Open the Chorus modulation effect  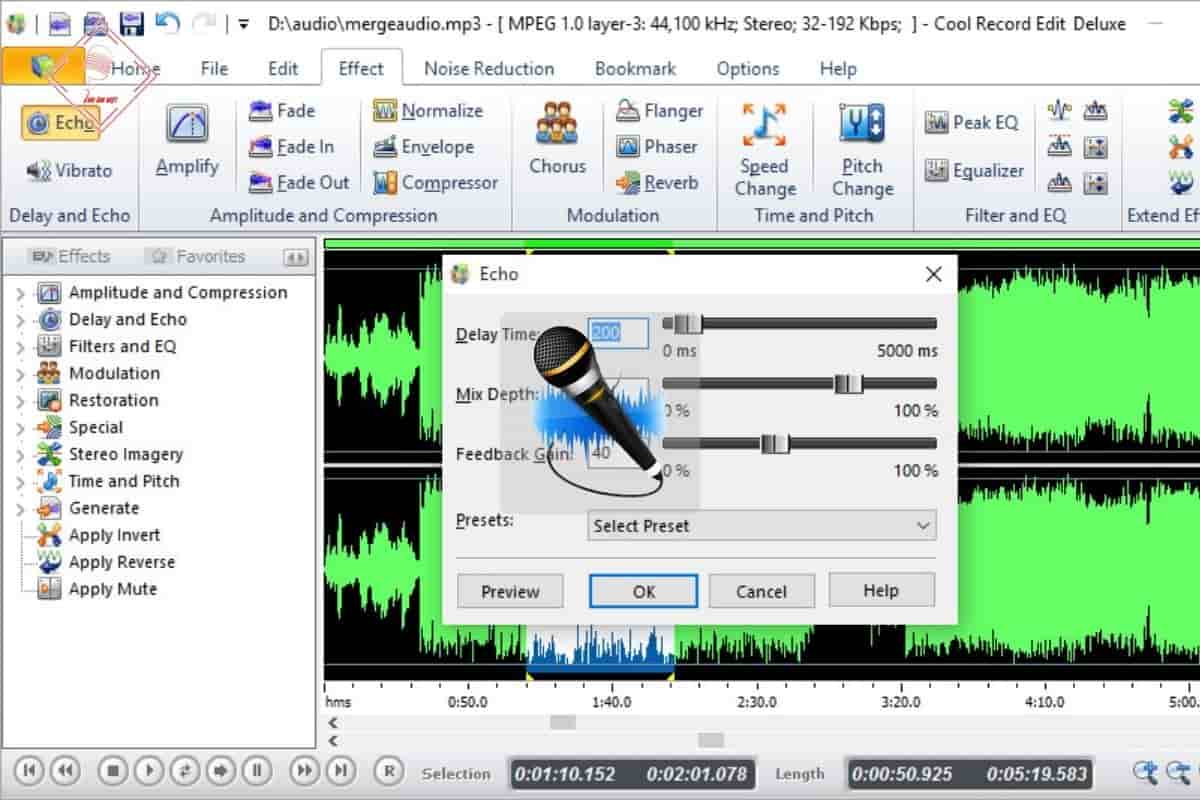pos(557,140)
